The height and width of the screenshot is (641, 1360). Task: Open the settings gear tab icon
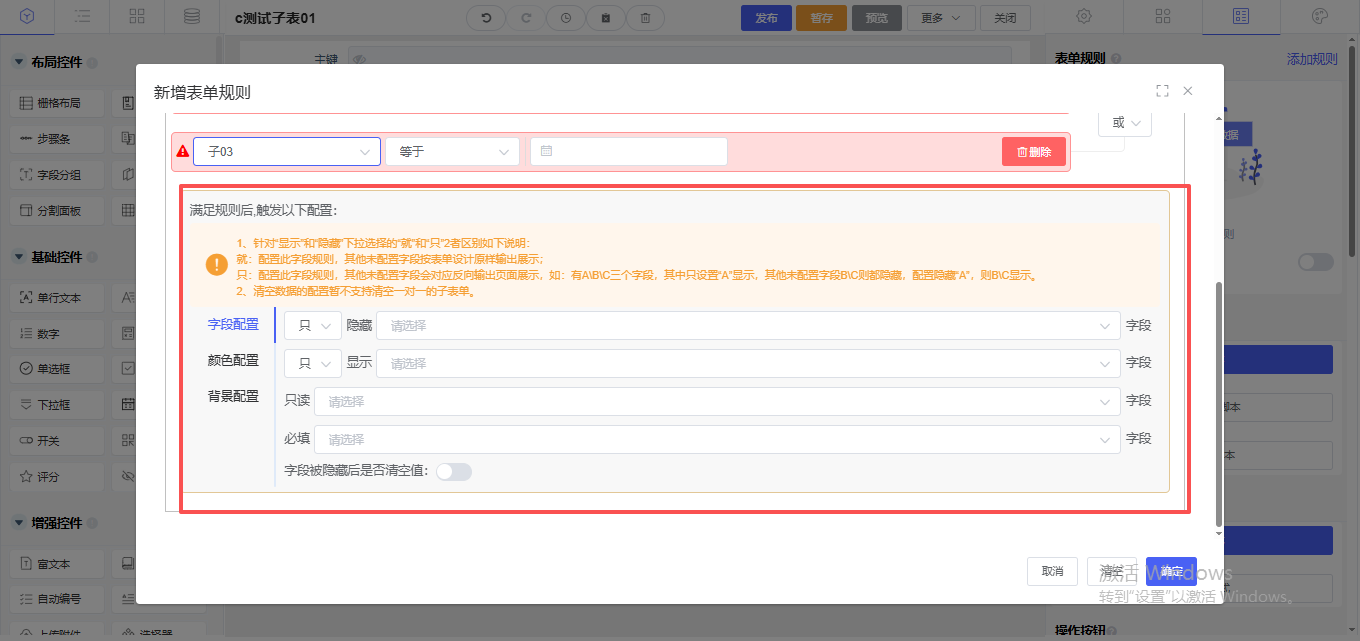point(1084,16)
